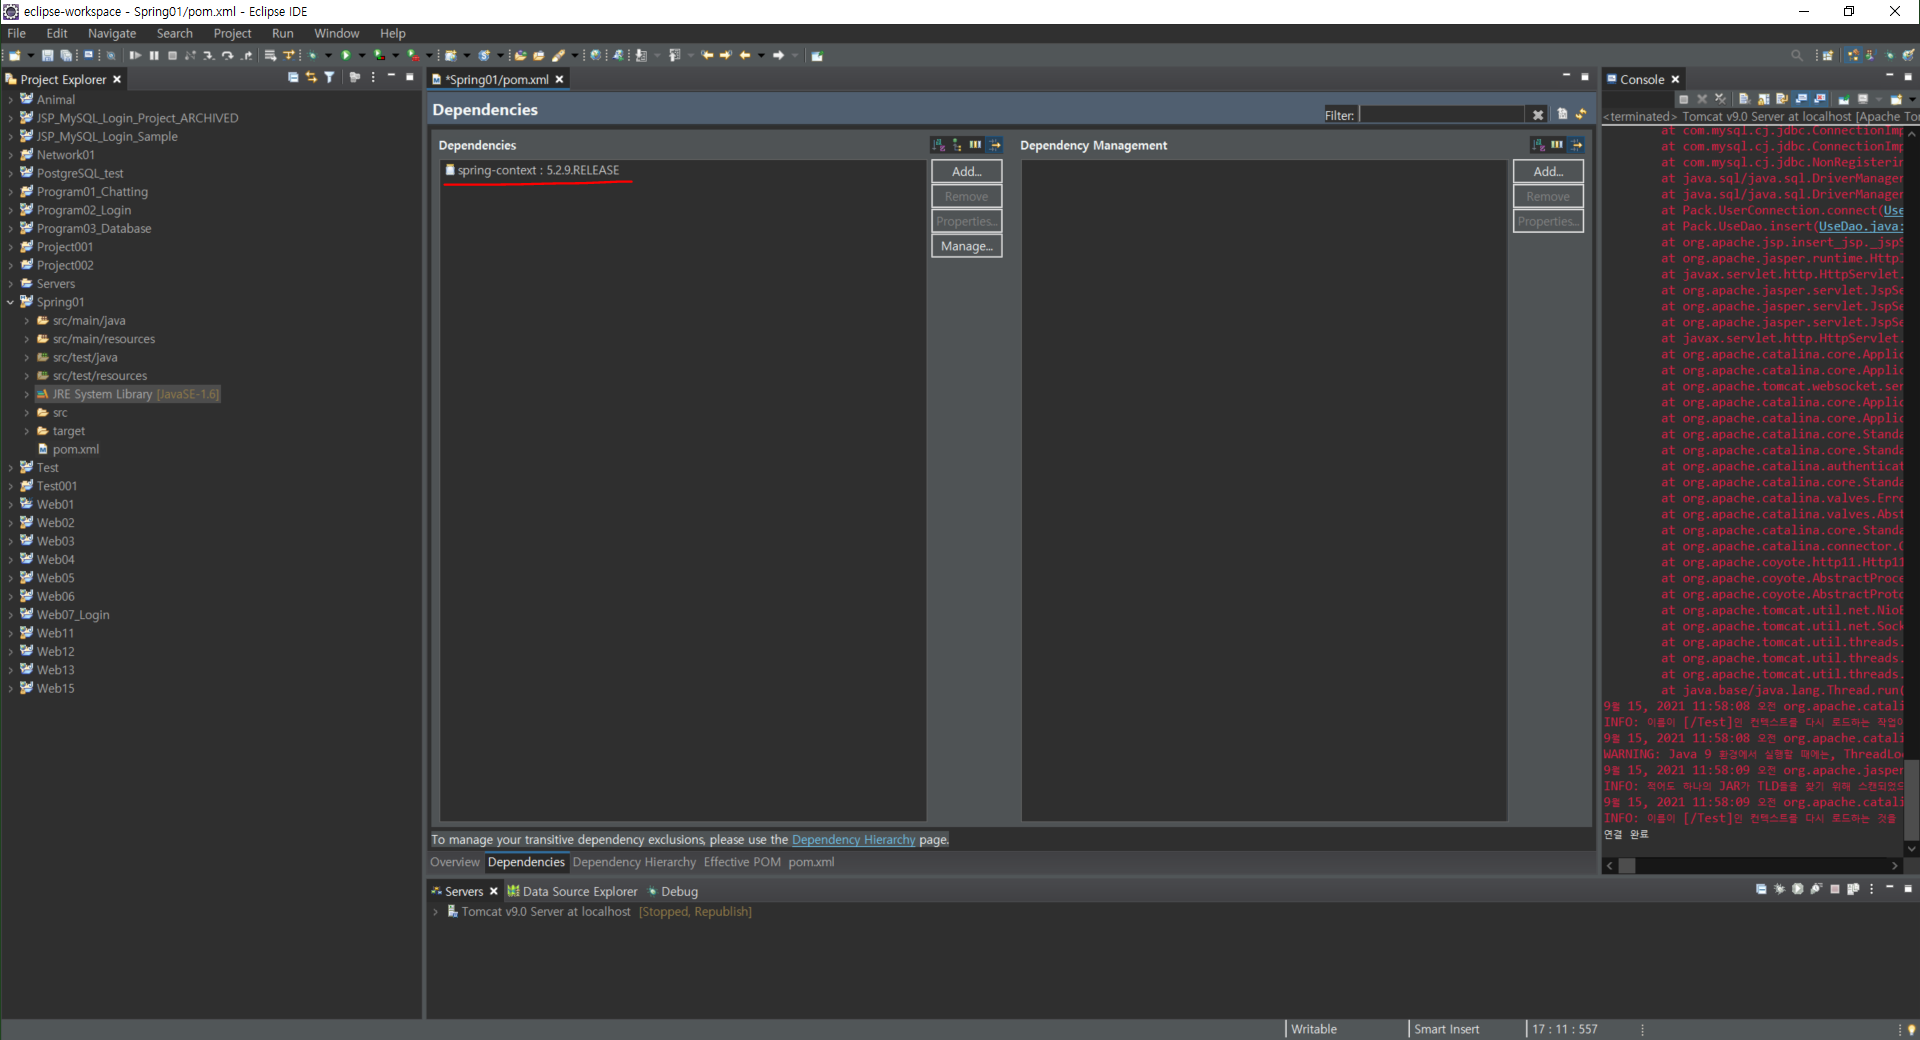Switch to Dependency Hierarchy tab
Image resolution: width=1920 pixels, height=1040 pixels.
tap(634, 862)
